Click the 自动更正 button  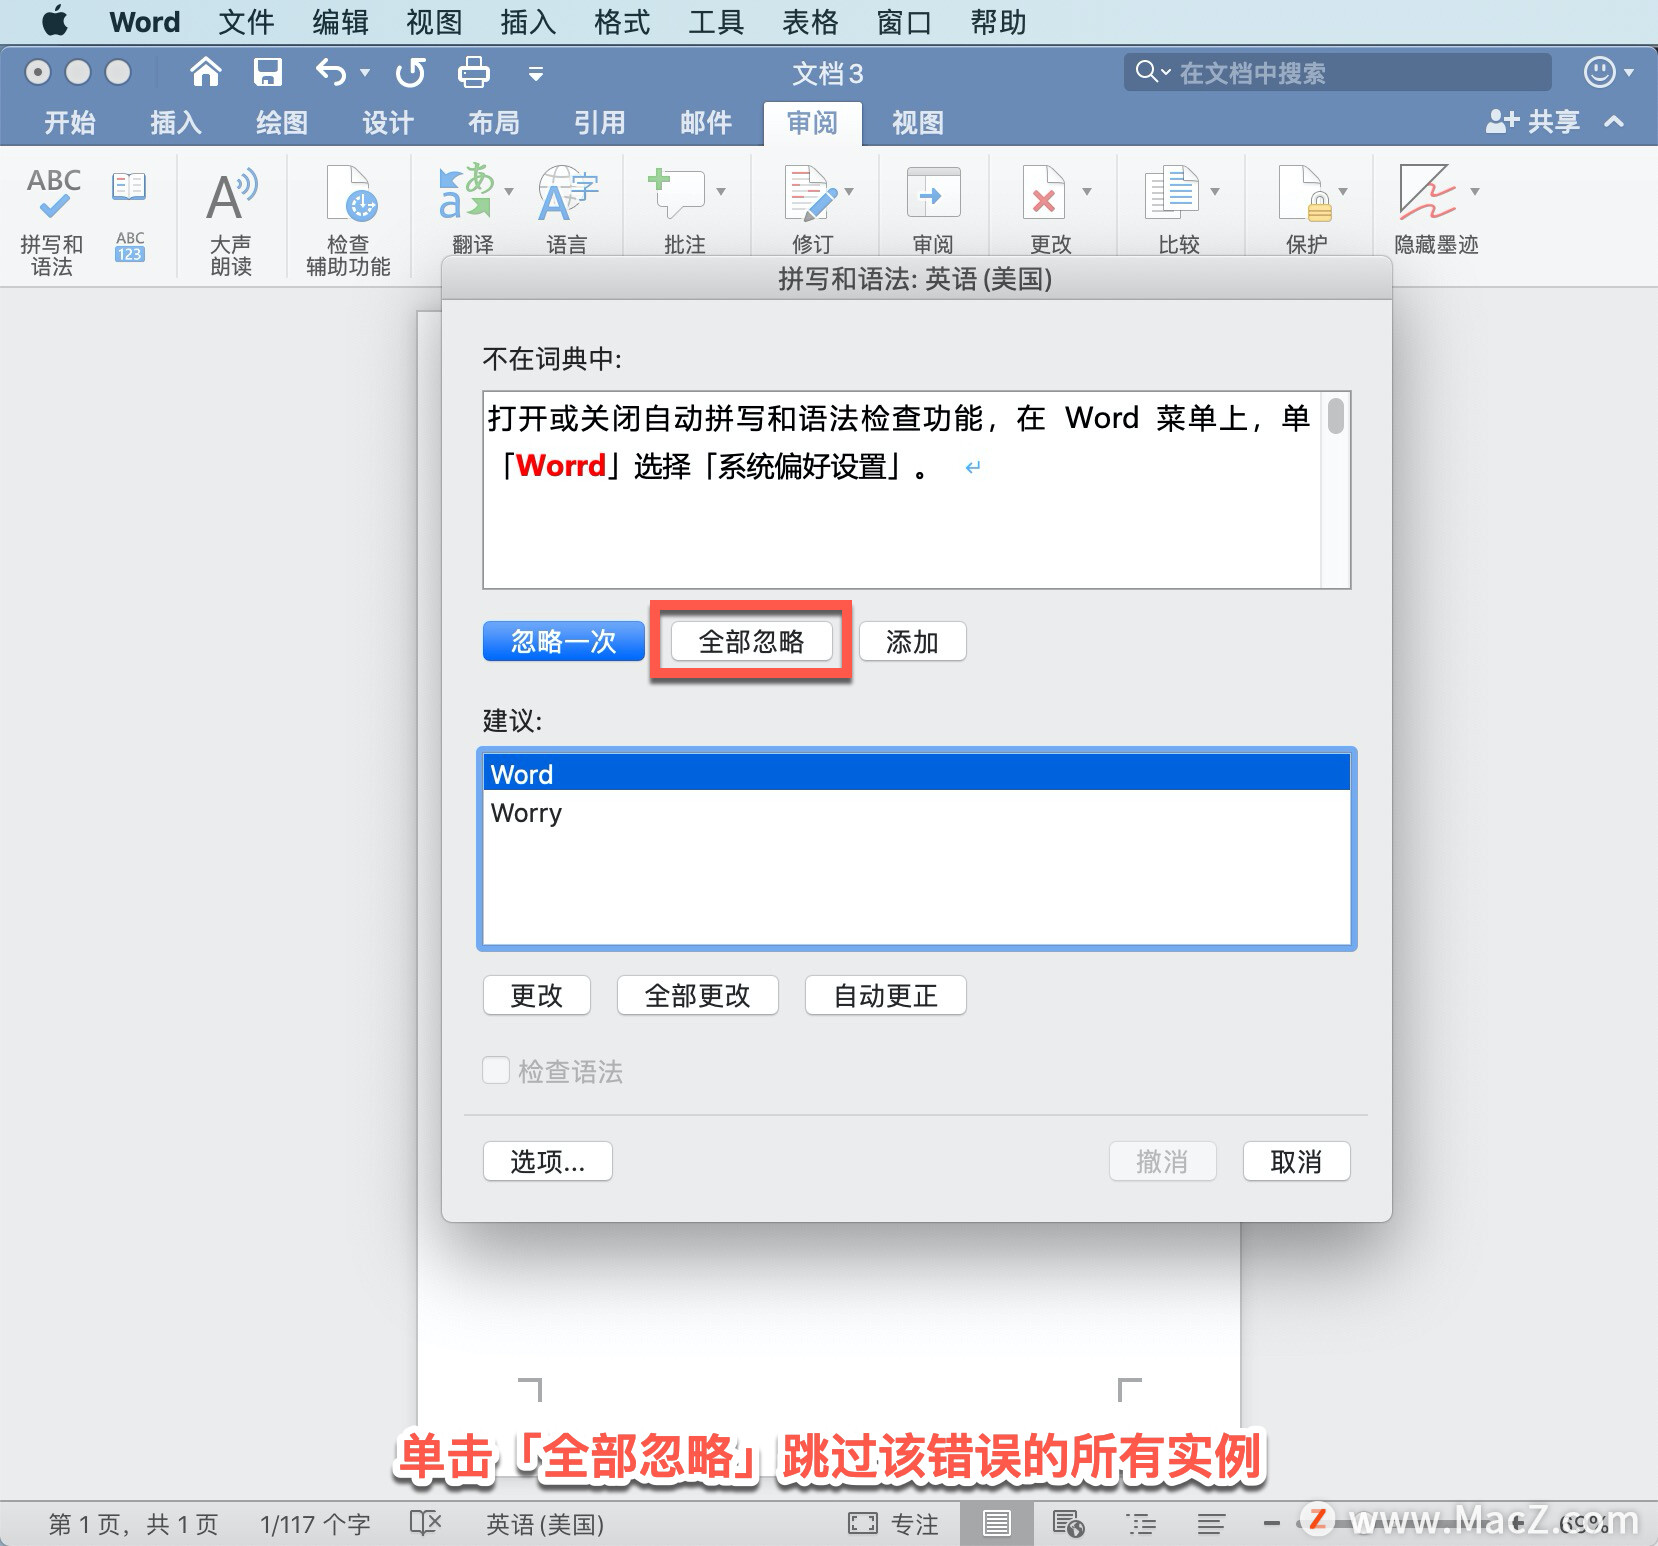pos(886,995)
